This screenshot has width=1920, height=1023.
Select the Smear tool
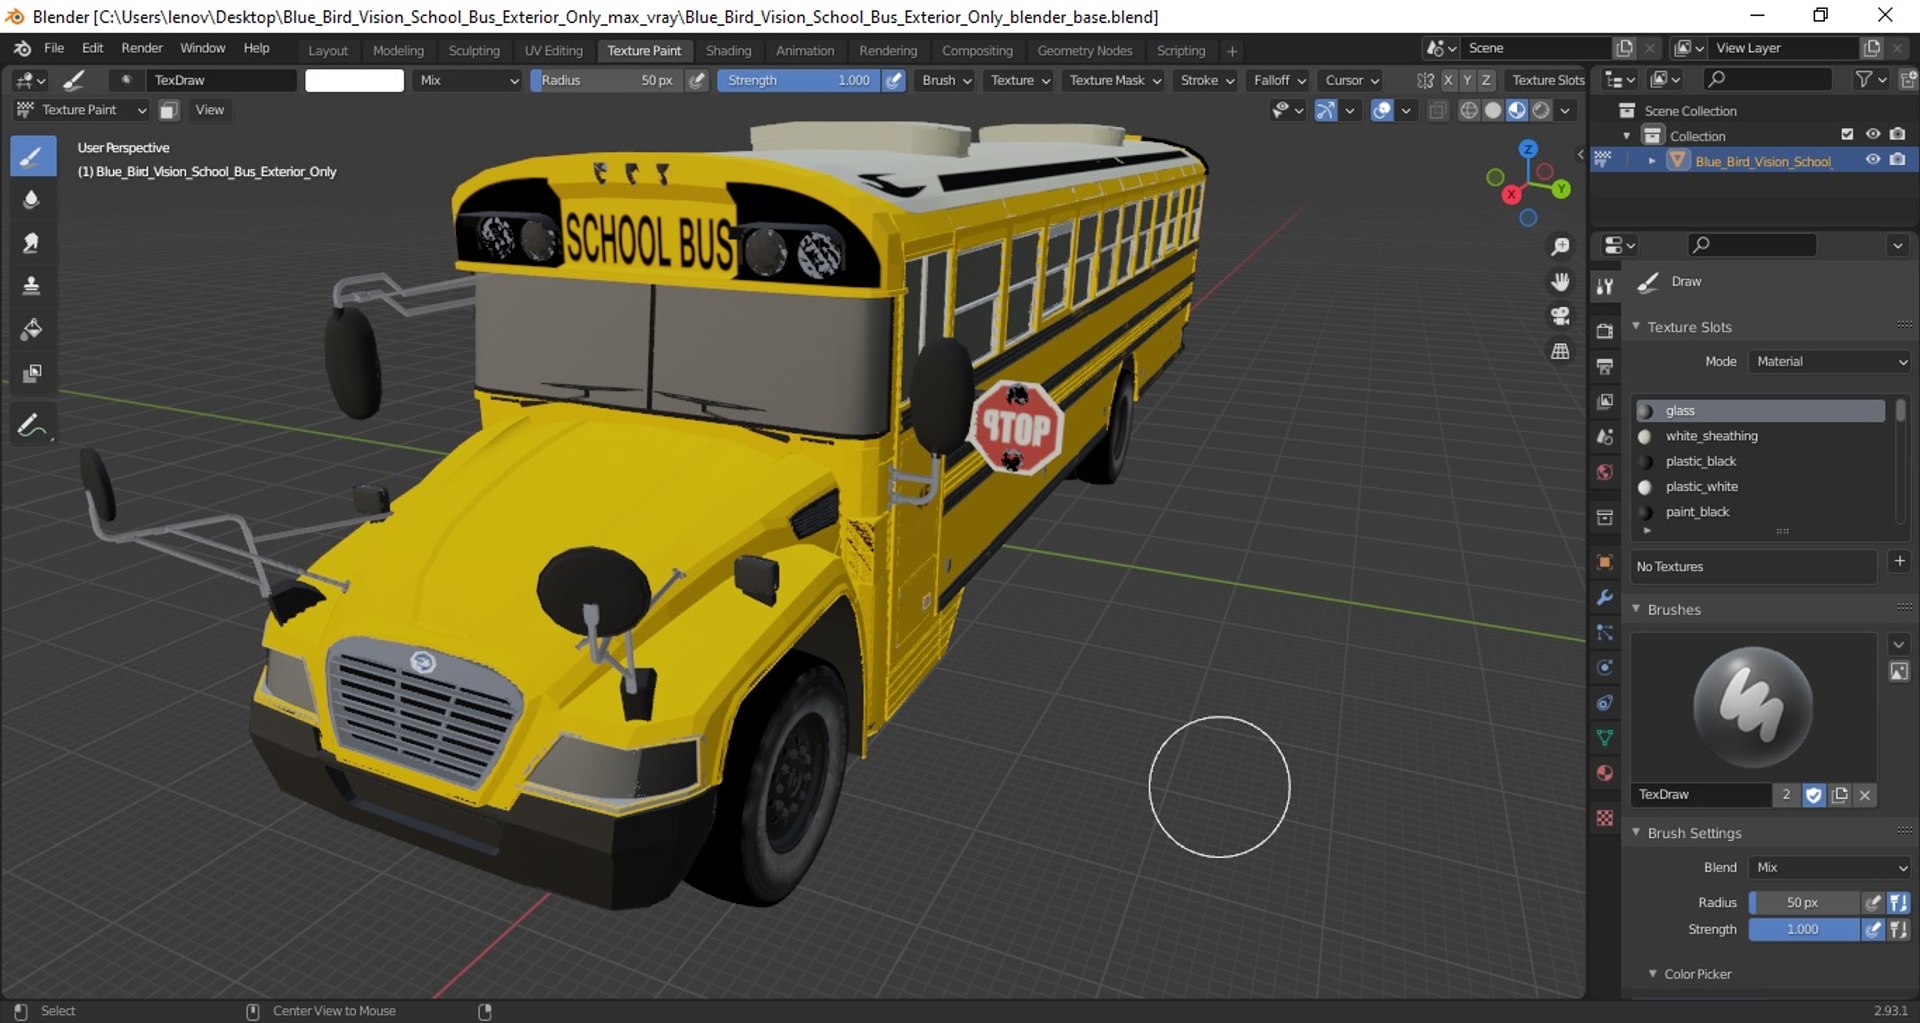tap(32, 243)
